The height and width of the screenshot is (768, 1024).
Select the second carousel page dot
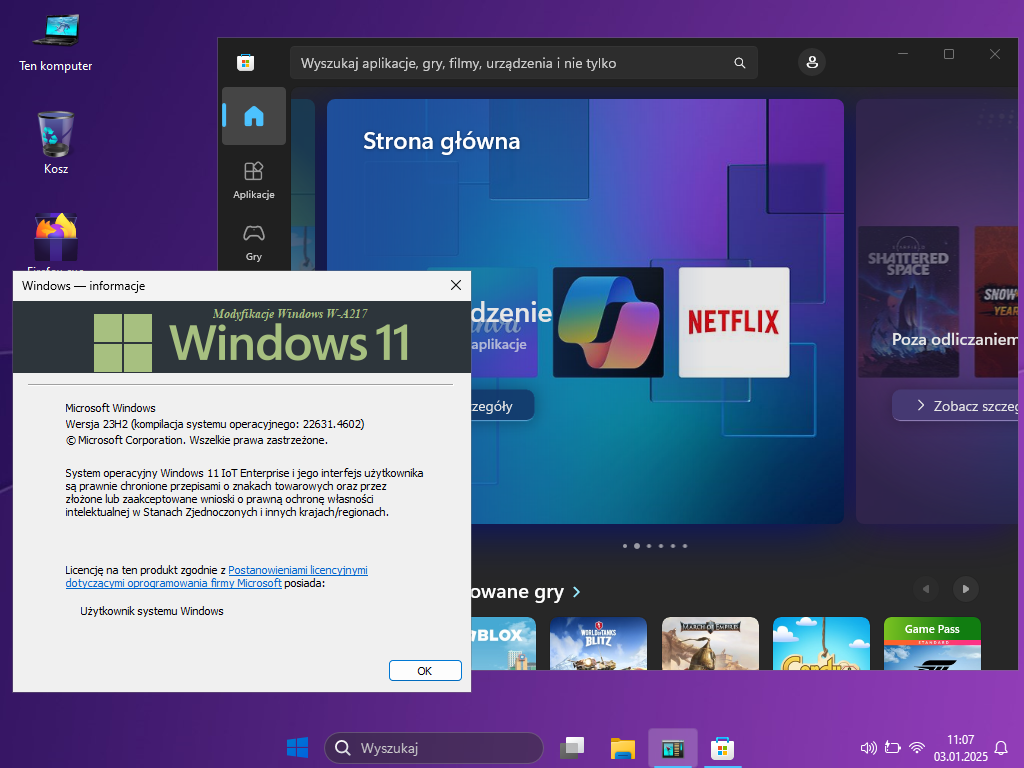(x=637, y=546)
